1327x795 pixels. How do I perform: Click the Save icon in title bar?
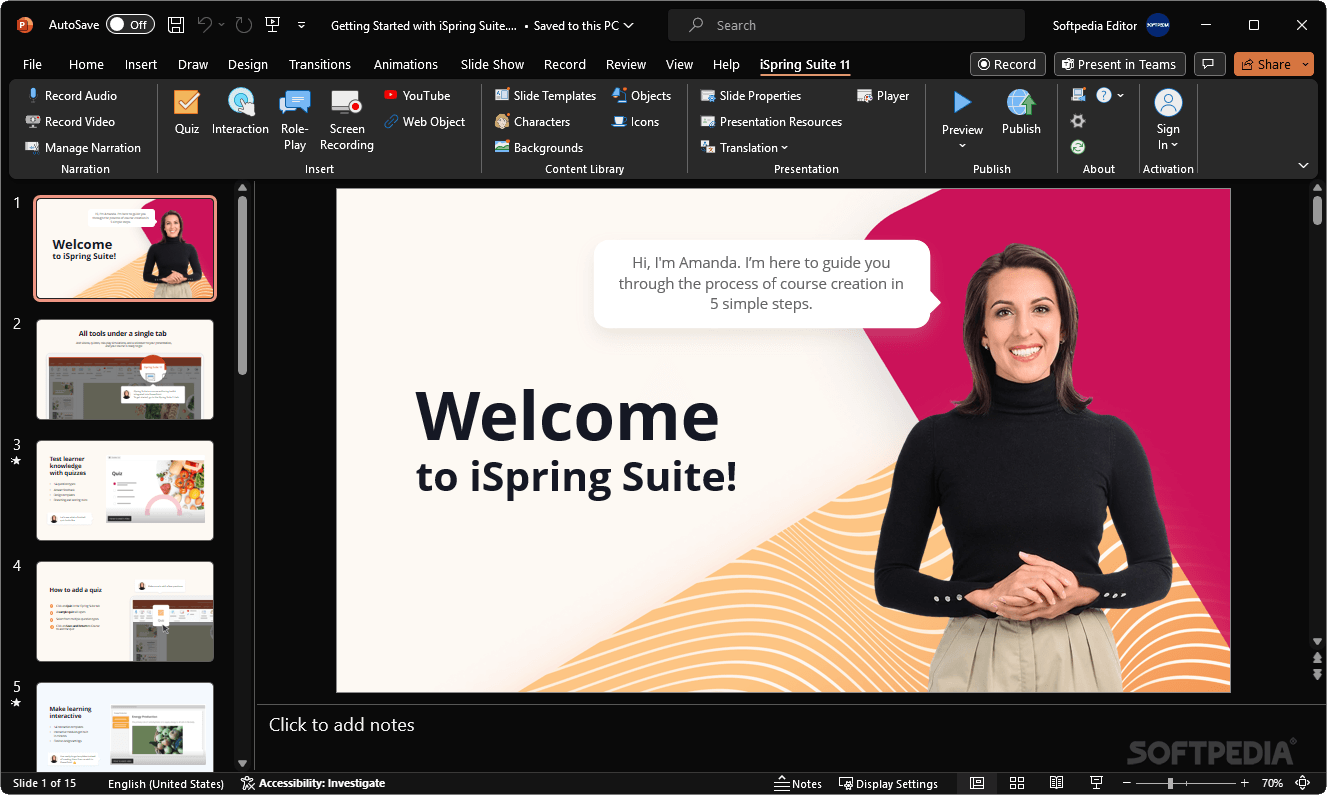click(176, 25)
